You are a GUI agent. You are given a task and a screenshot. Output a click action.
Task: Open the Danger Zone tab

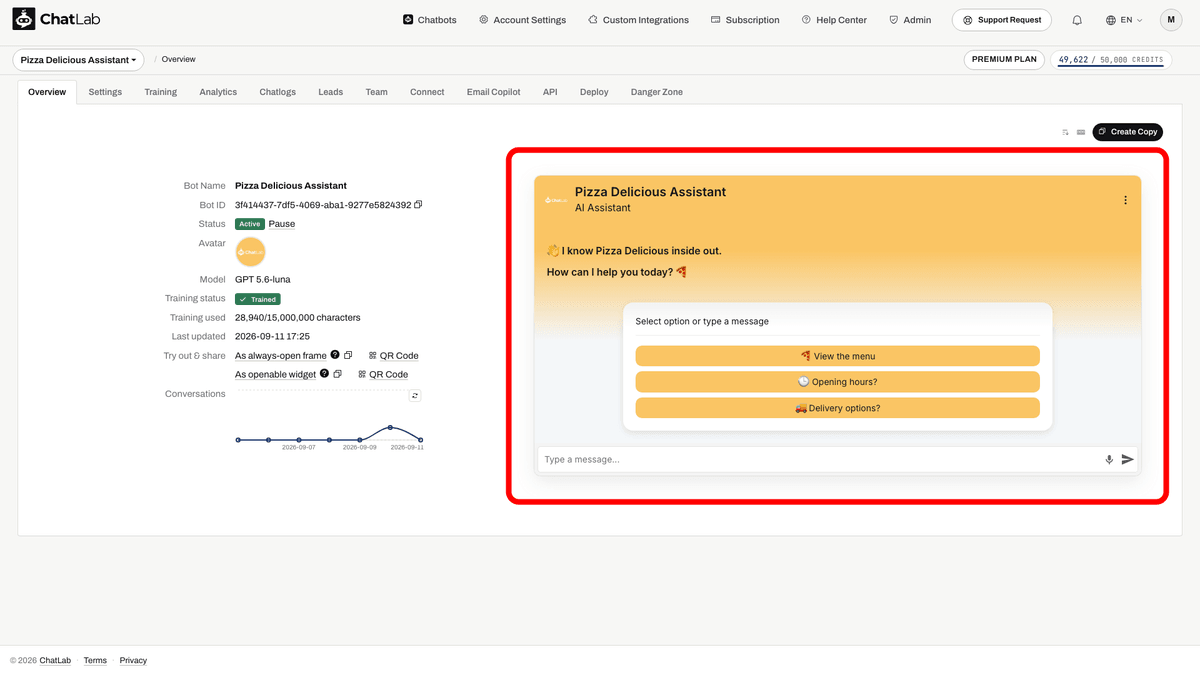pyautogui.click(x=657, y=92)
